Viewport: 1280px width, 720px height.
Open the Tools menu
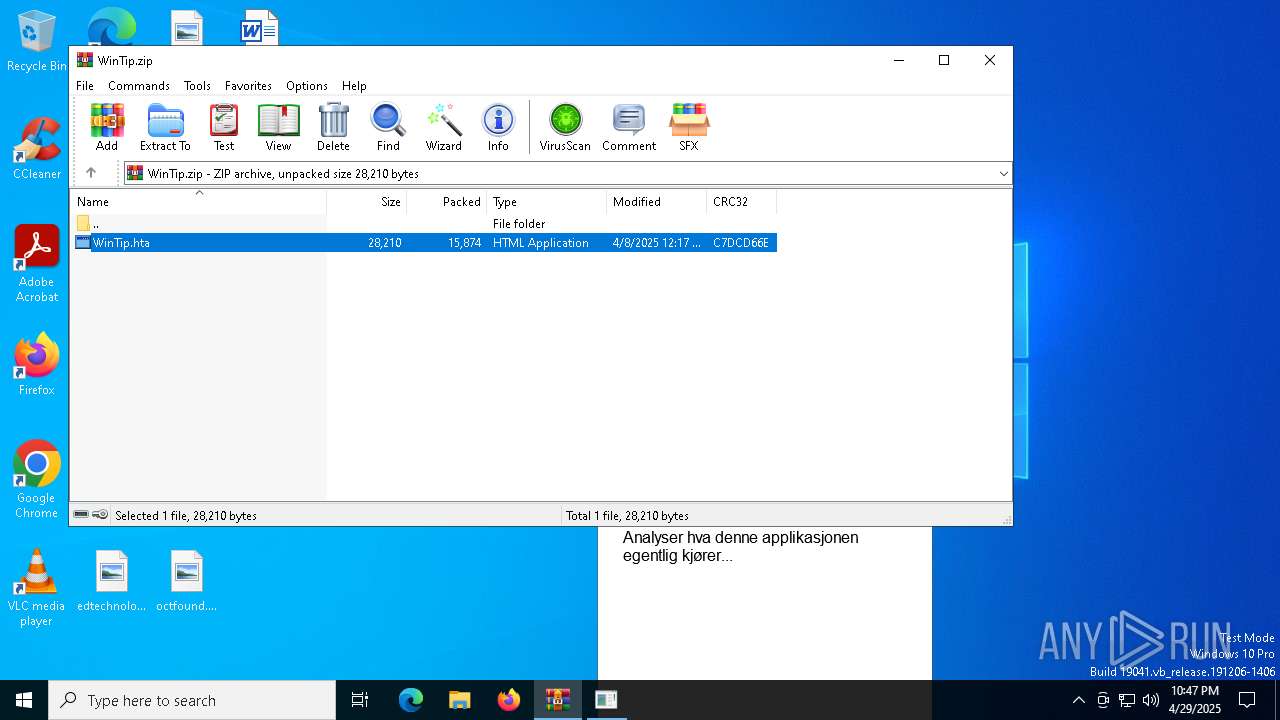197,86
